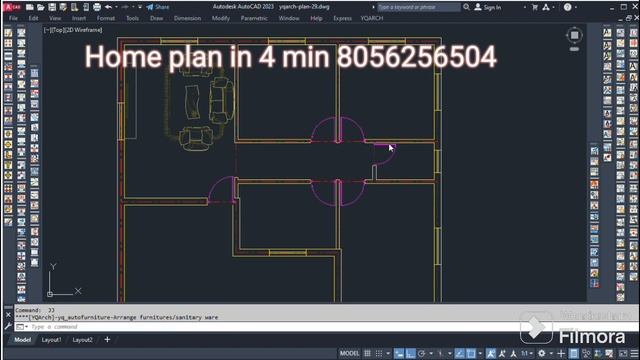This screenshot has height=360, width=640.
Task: Open the Dimension menu
Action: pos(187,18)
